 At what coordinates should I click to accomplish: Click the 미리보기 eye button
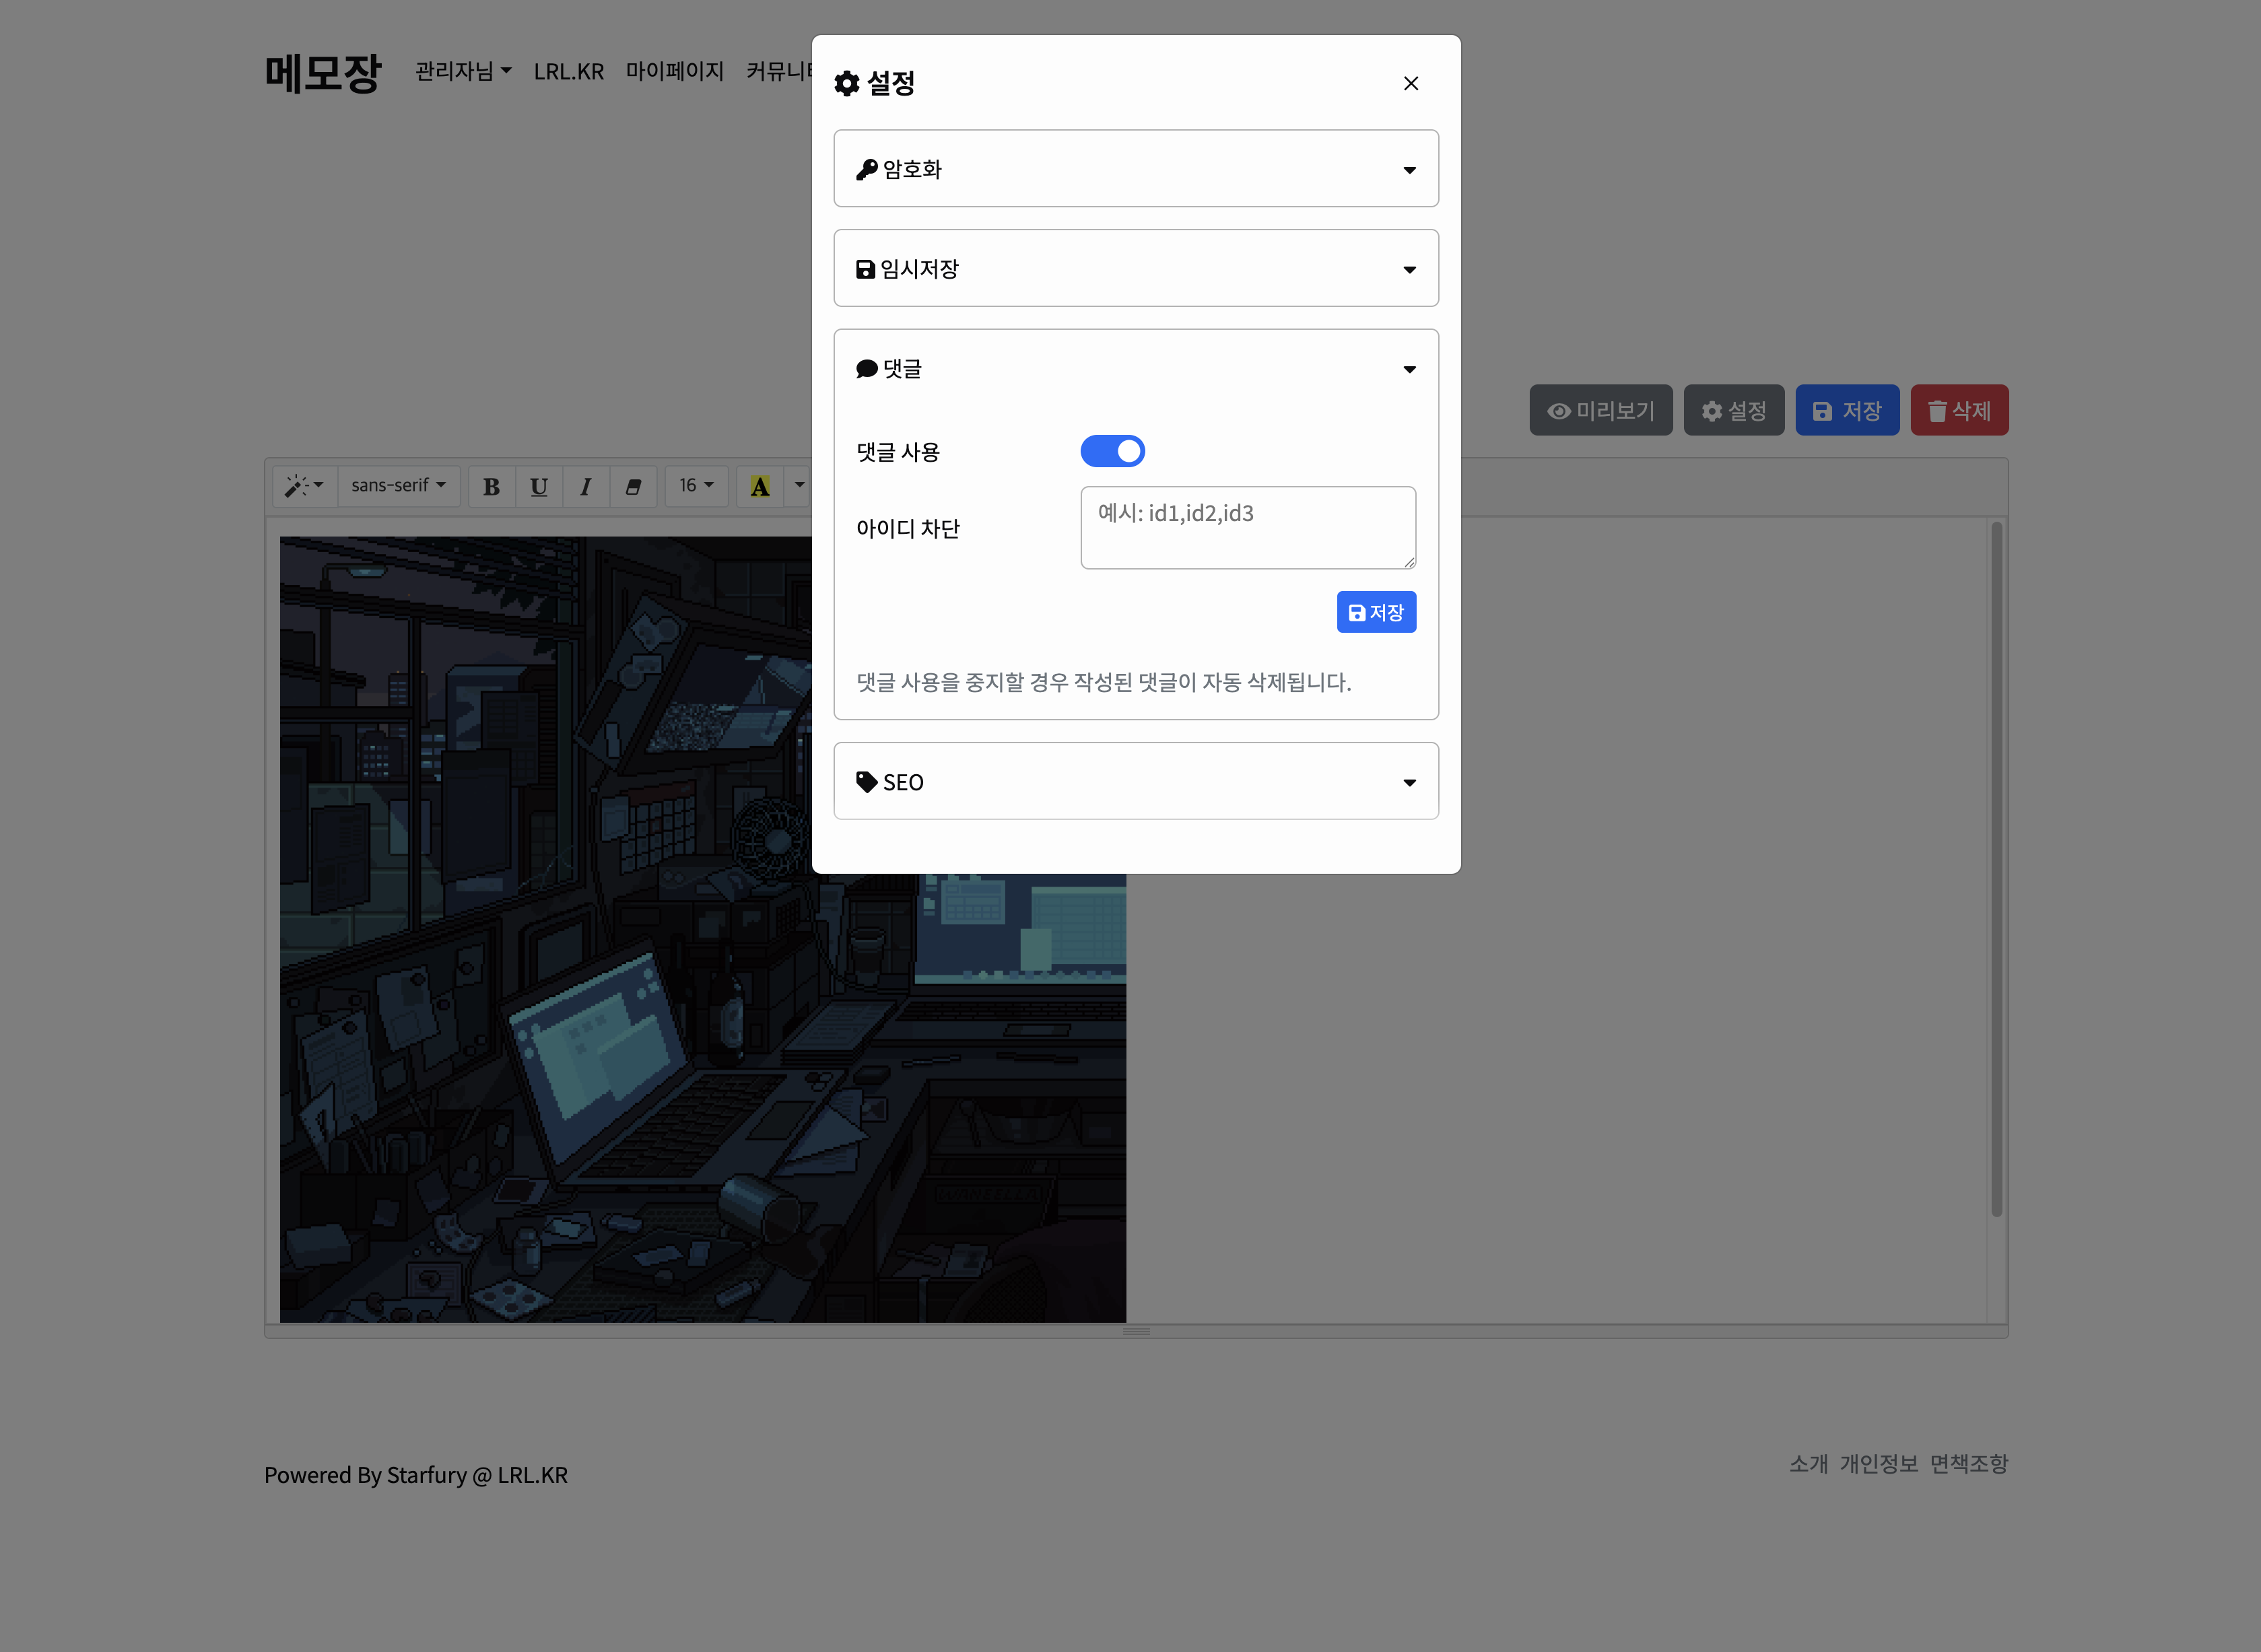1600,411
